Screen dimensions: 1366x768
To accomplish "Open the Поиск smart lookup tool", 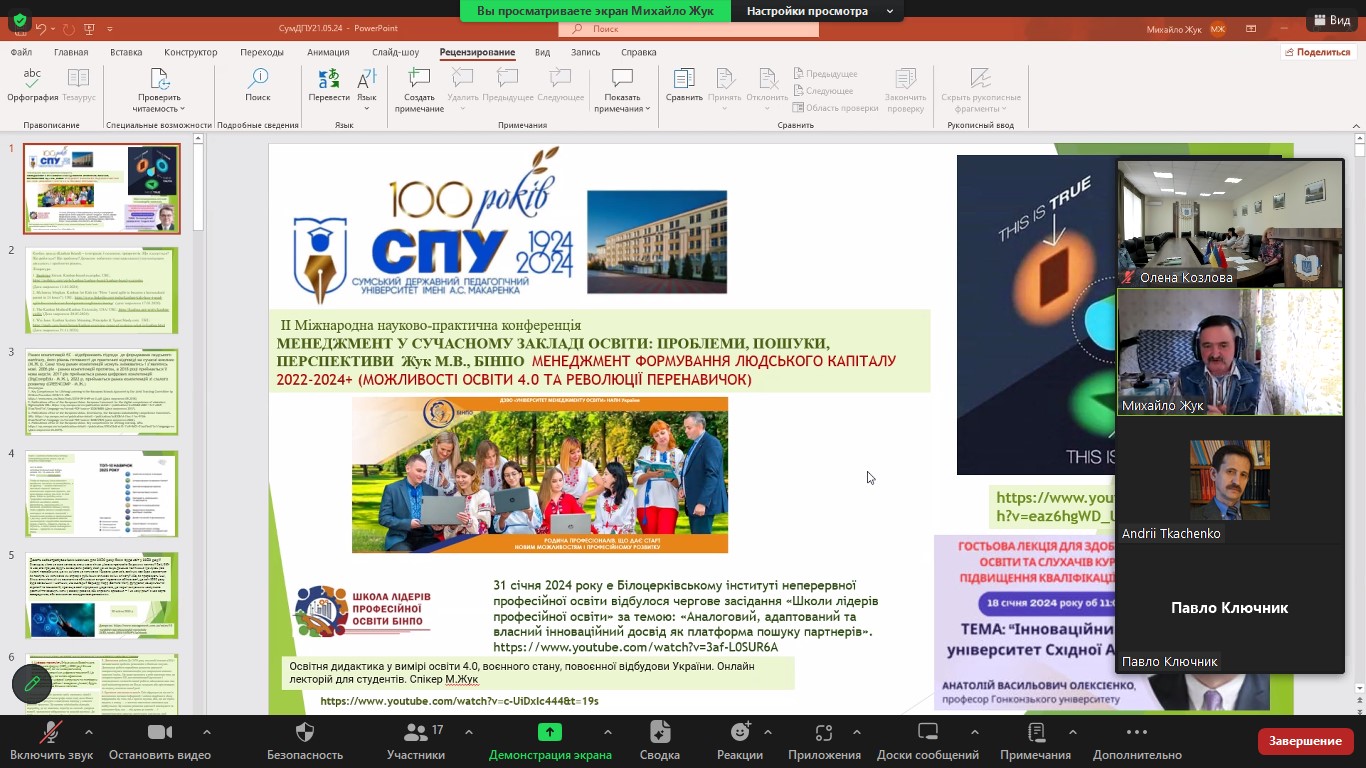I will pyautogui.click(x=258, y=79).
